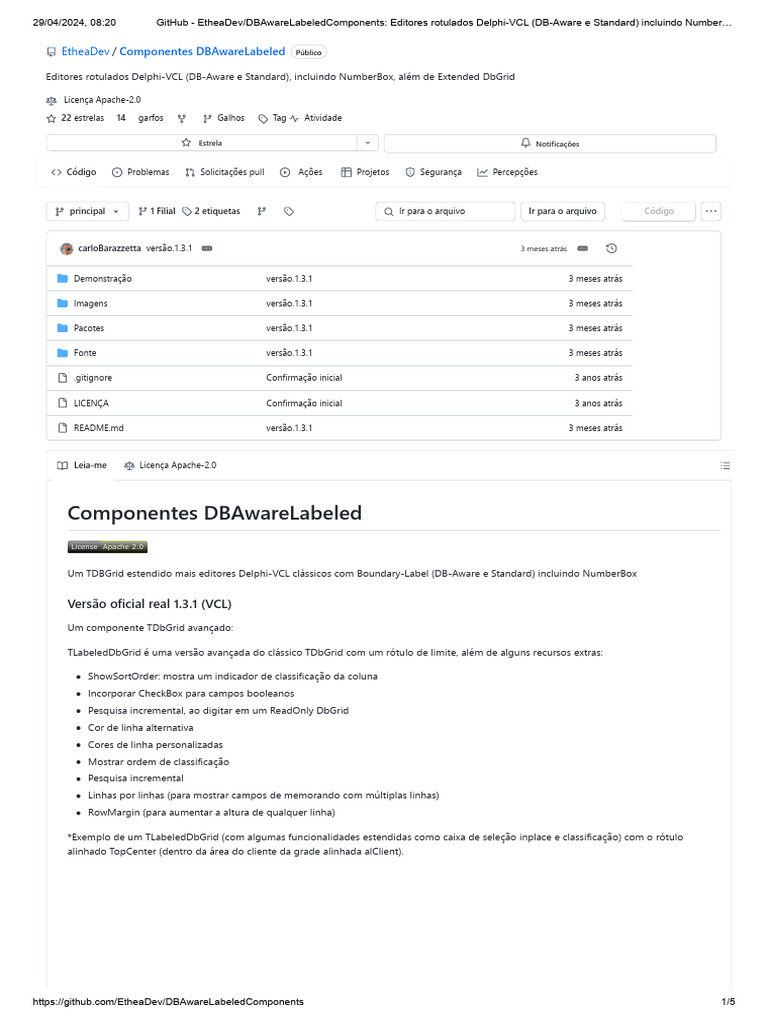Expand the commit details ellipsis beside versão.1.3.1

coord(207,249)
